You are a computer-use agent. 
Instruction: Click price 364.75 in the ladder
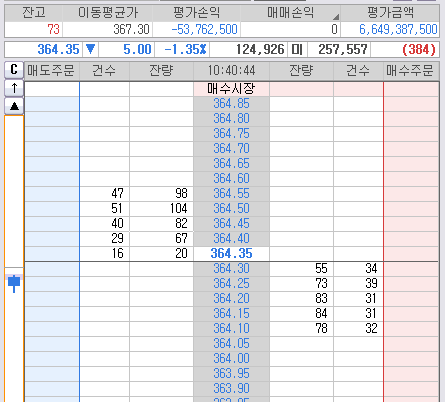(x=231, y=134)
